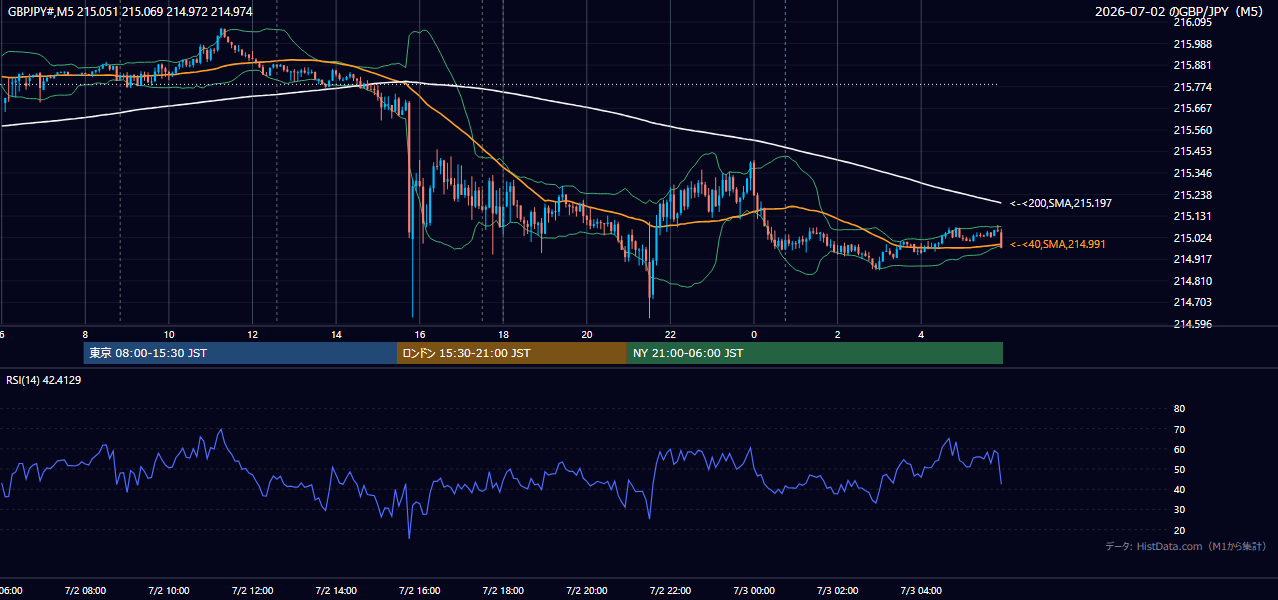
Task: Select the 200 SMA 215.197 label
Action: [1060, 203]
